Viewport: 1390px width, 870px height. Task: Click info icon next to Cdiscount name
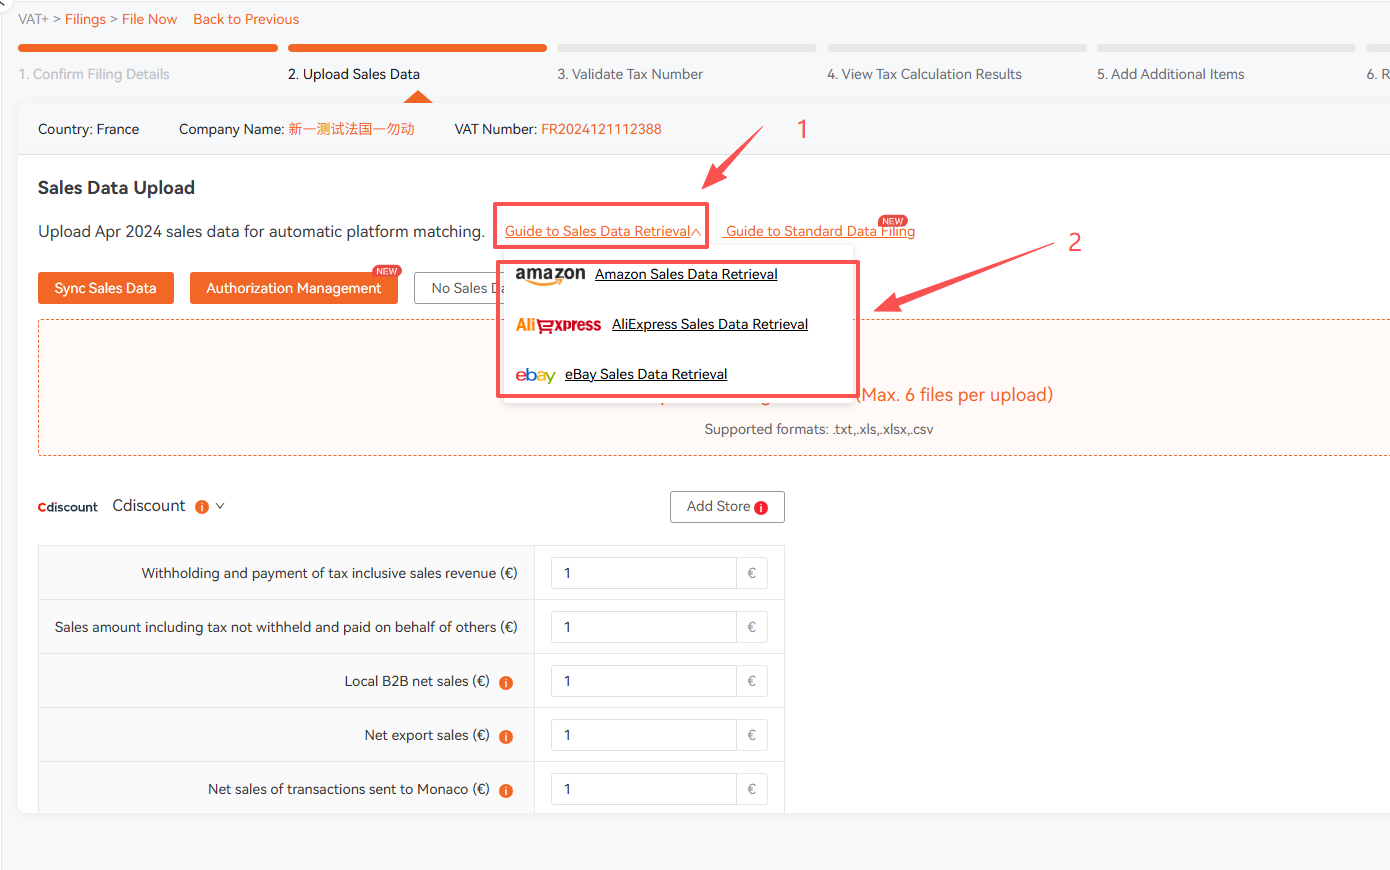(202, 507)
